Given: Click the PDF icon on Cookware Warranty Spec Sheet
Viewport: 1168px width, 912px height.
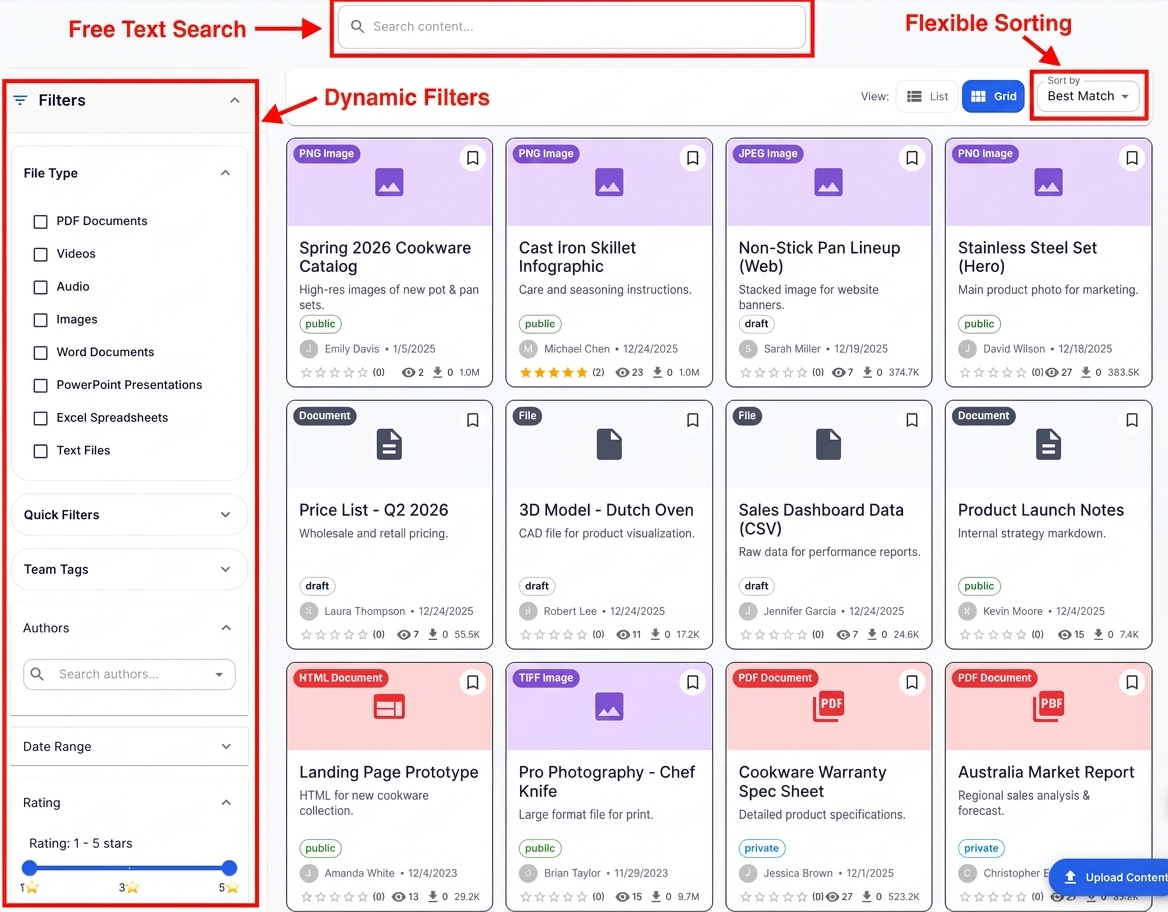Looking at the screenshot, I should tap(828, 707).
